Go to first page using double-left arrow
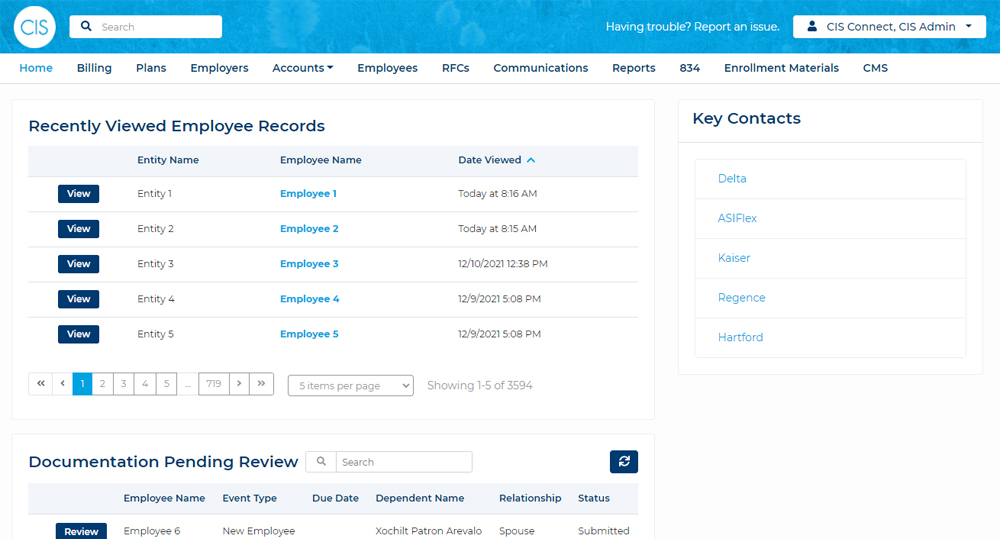 pos(40,384)
